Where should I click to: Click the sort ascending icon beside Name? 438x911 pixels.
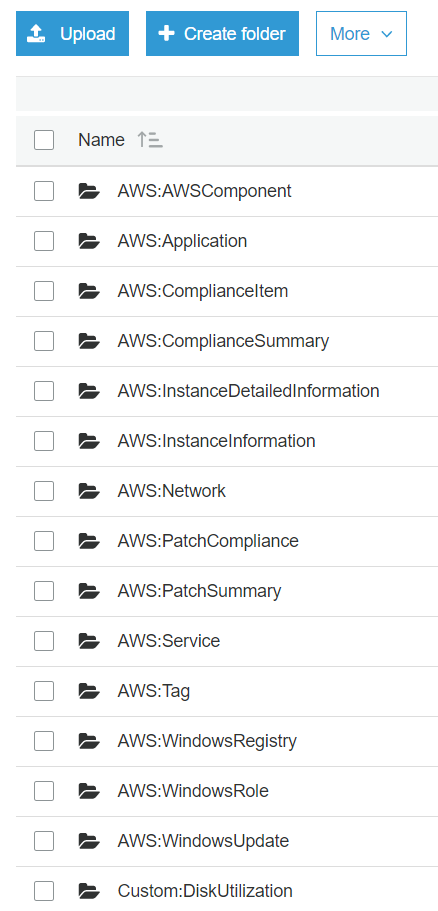(150, 140)
